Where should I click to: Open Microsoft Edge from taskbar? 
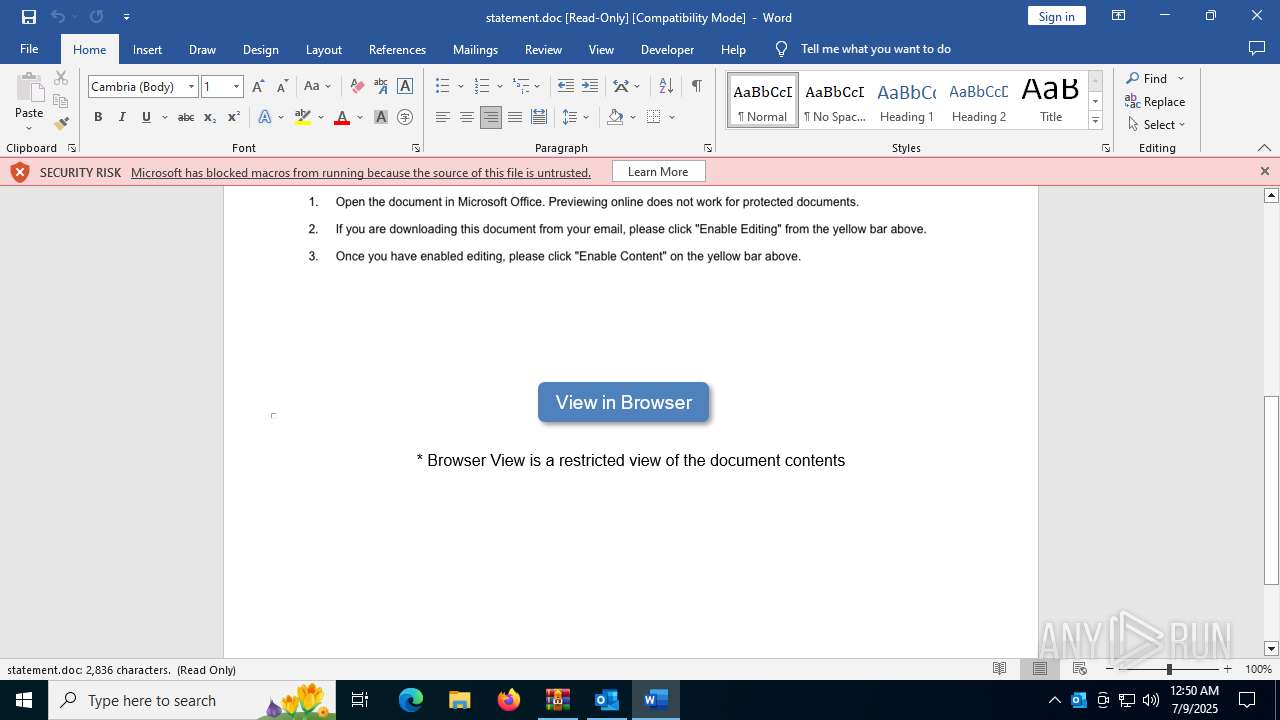[x=411, y=700]
